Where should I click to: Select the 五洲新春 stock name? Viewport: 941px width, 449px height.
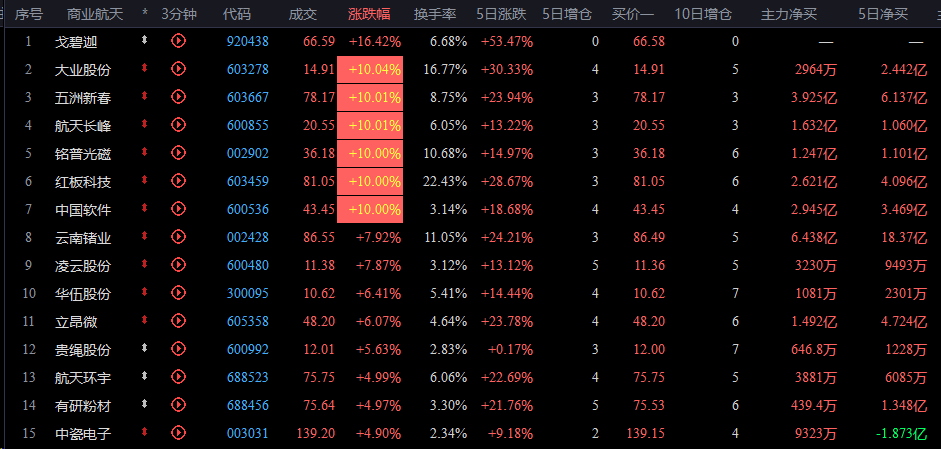tap(83, 97)
